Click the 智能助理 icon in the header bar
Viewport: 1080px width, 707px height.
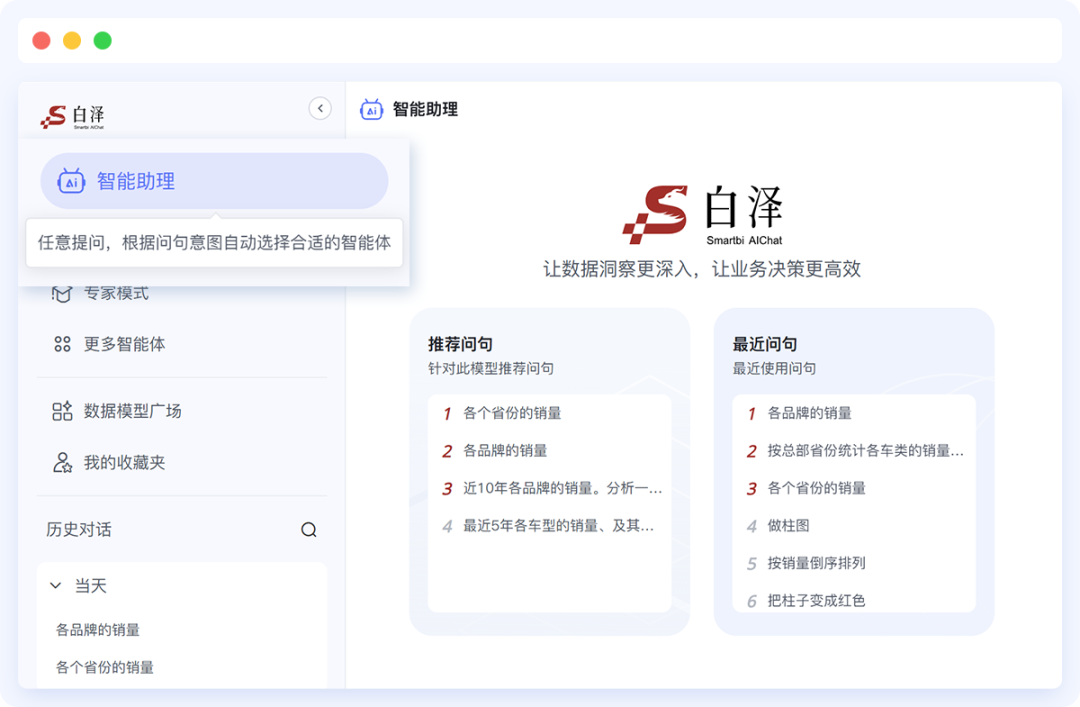(372, 110)
